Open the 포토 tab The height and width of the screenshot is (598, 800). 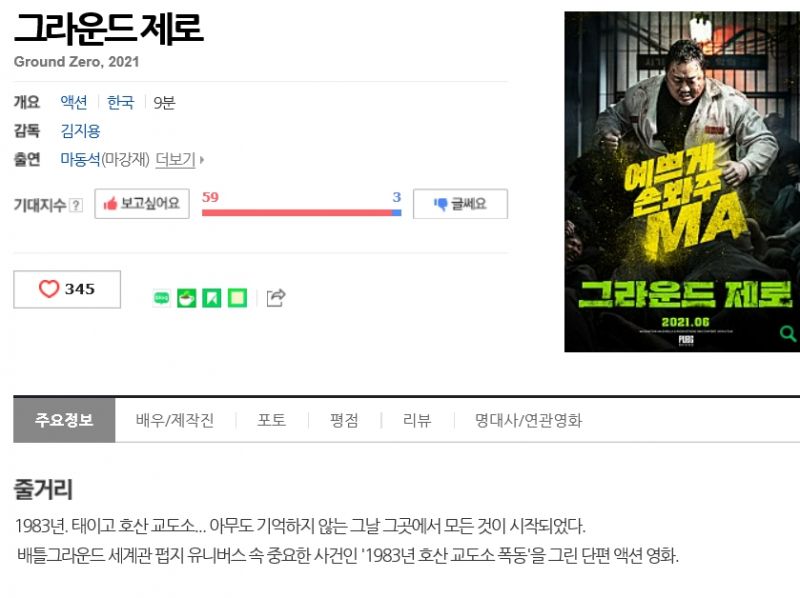coord(271,420)
